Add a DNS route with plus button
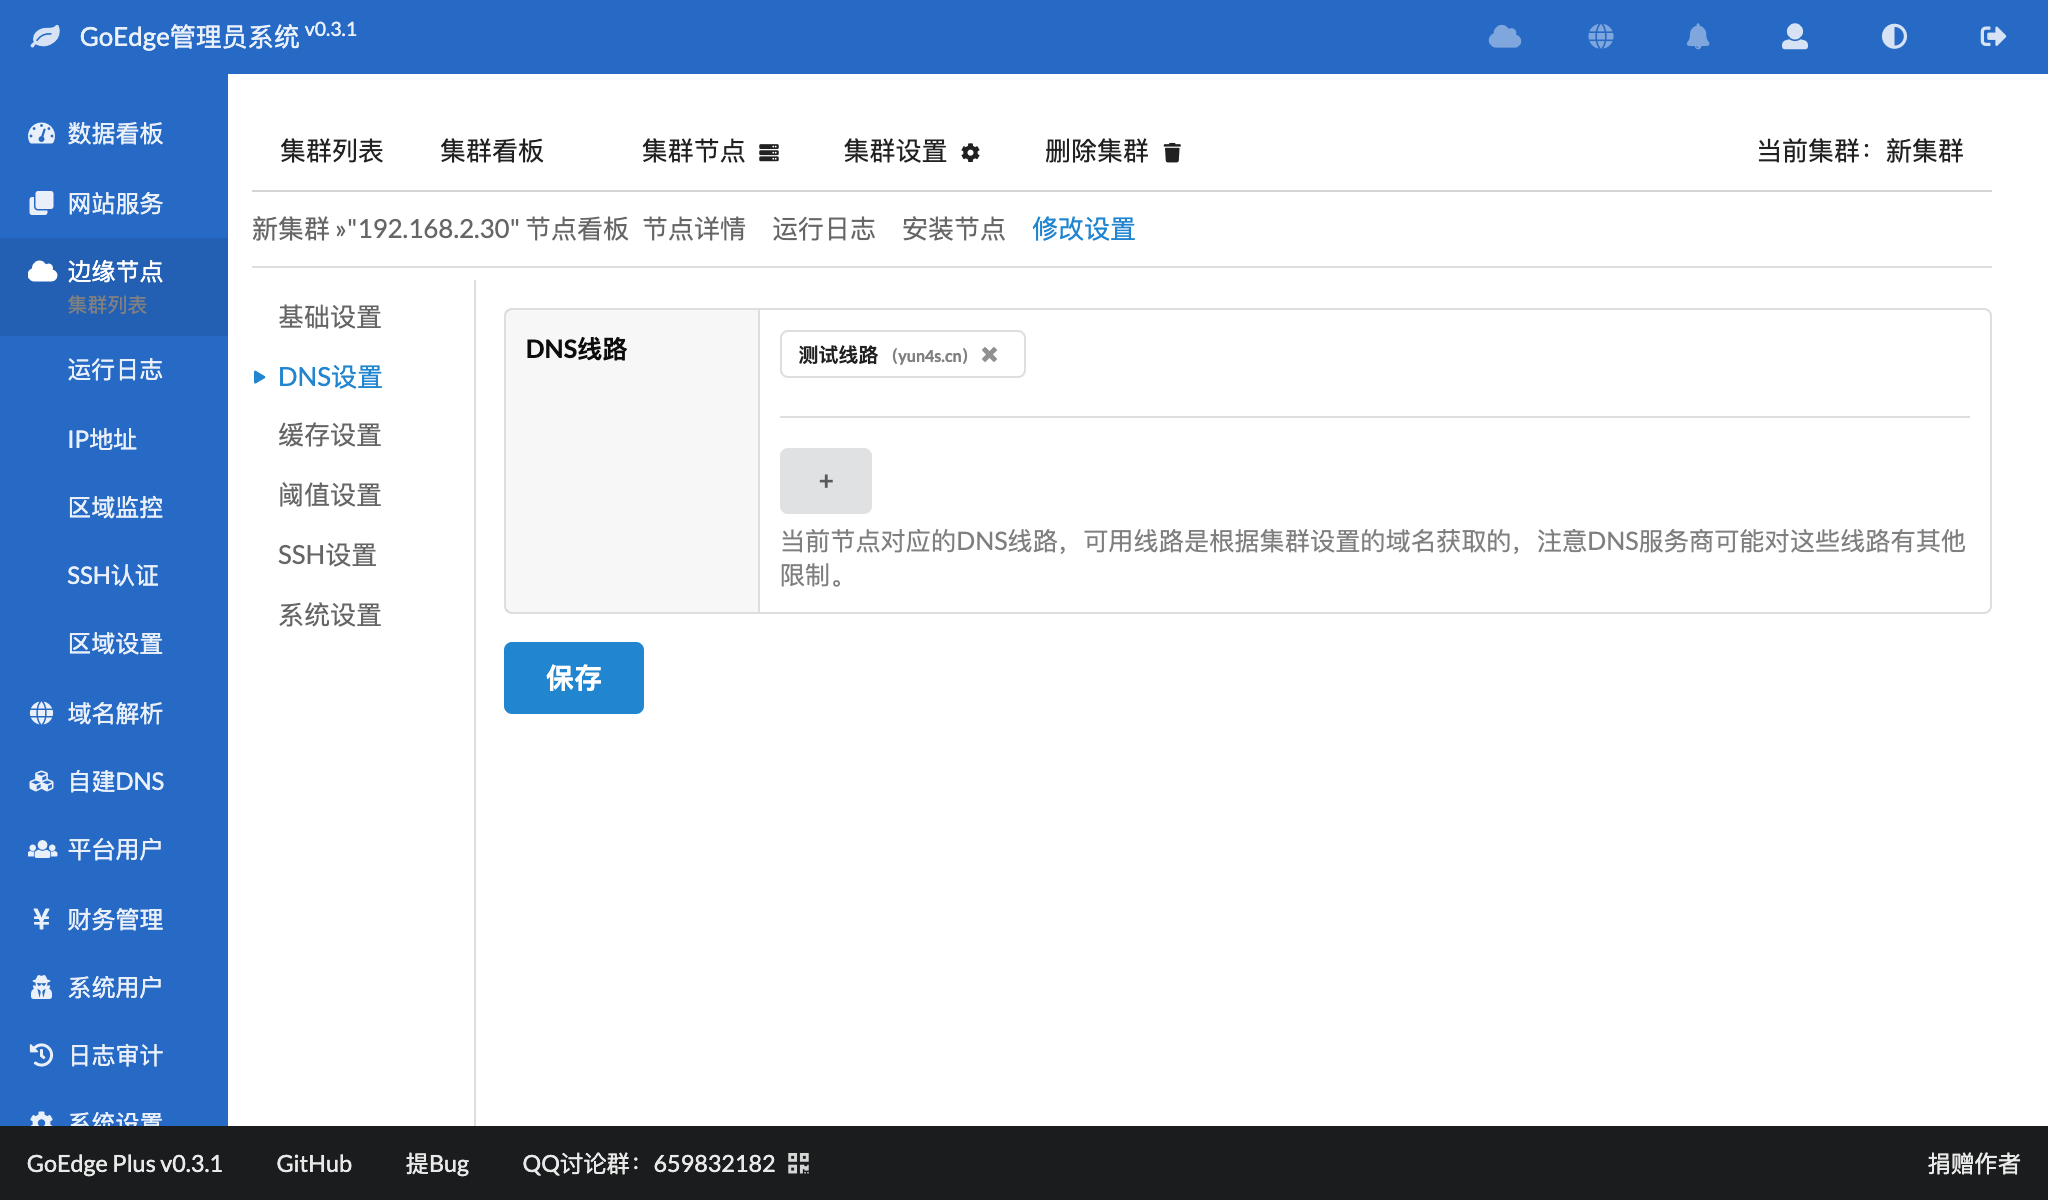This screenshot has height=1200, width=2048. coord(826,481)
